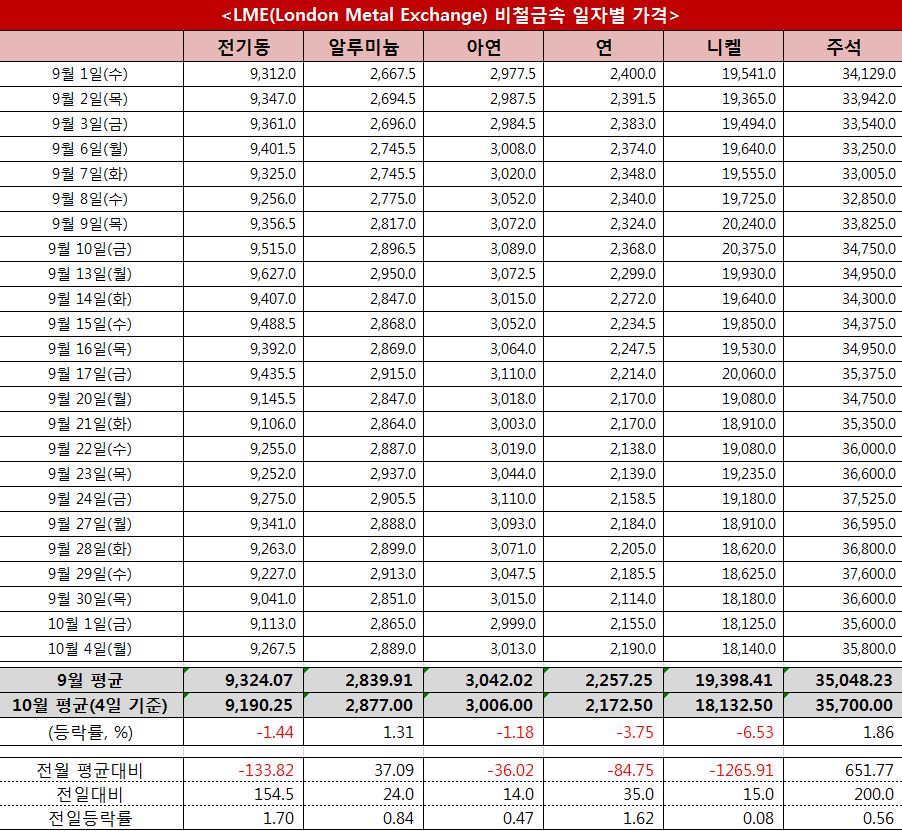The image size is (902, 831).
Task: Click copper value 9,267.5 on 10월 4일
Action: click(x=273, y=649)
